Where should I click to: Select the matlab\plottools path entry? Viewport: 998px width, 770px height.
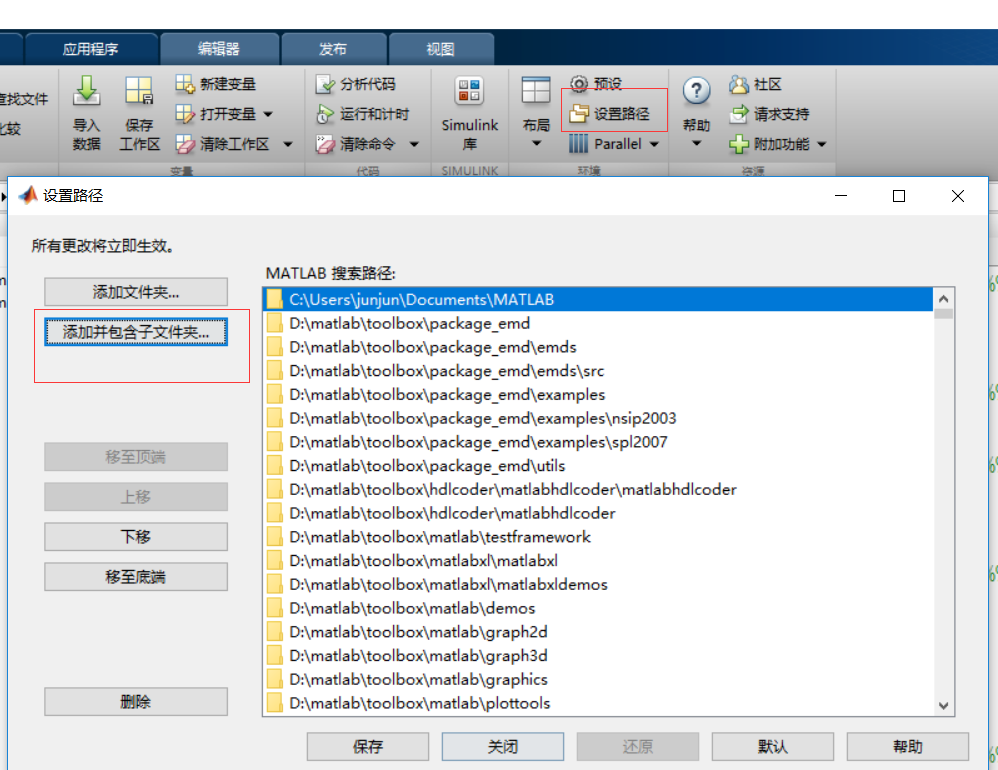[598, 703]
